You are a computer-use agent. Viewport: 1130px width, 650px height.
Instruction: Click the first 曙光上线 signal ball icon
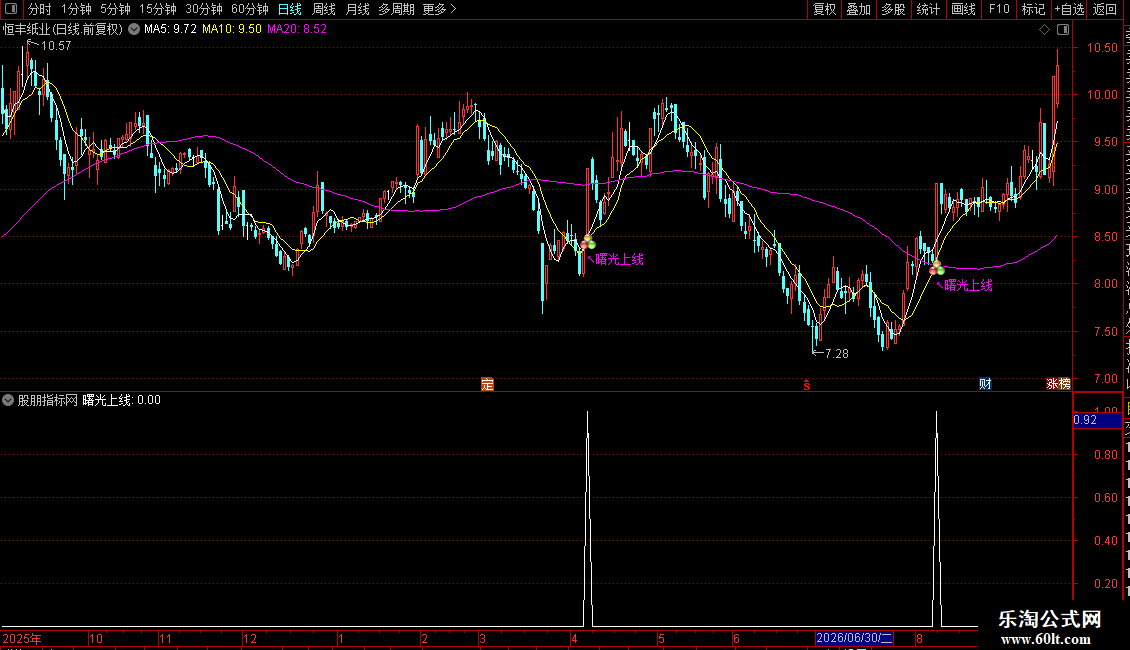tap(587, 242)
